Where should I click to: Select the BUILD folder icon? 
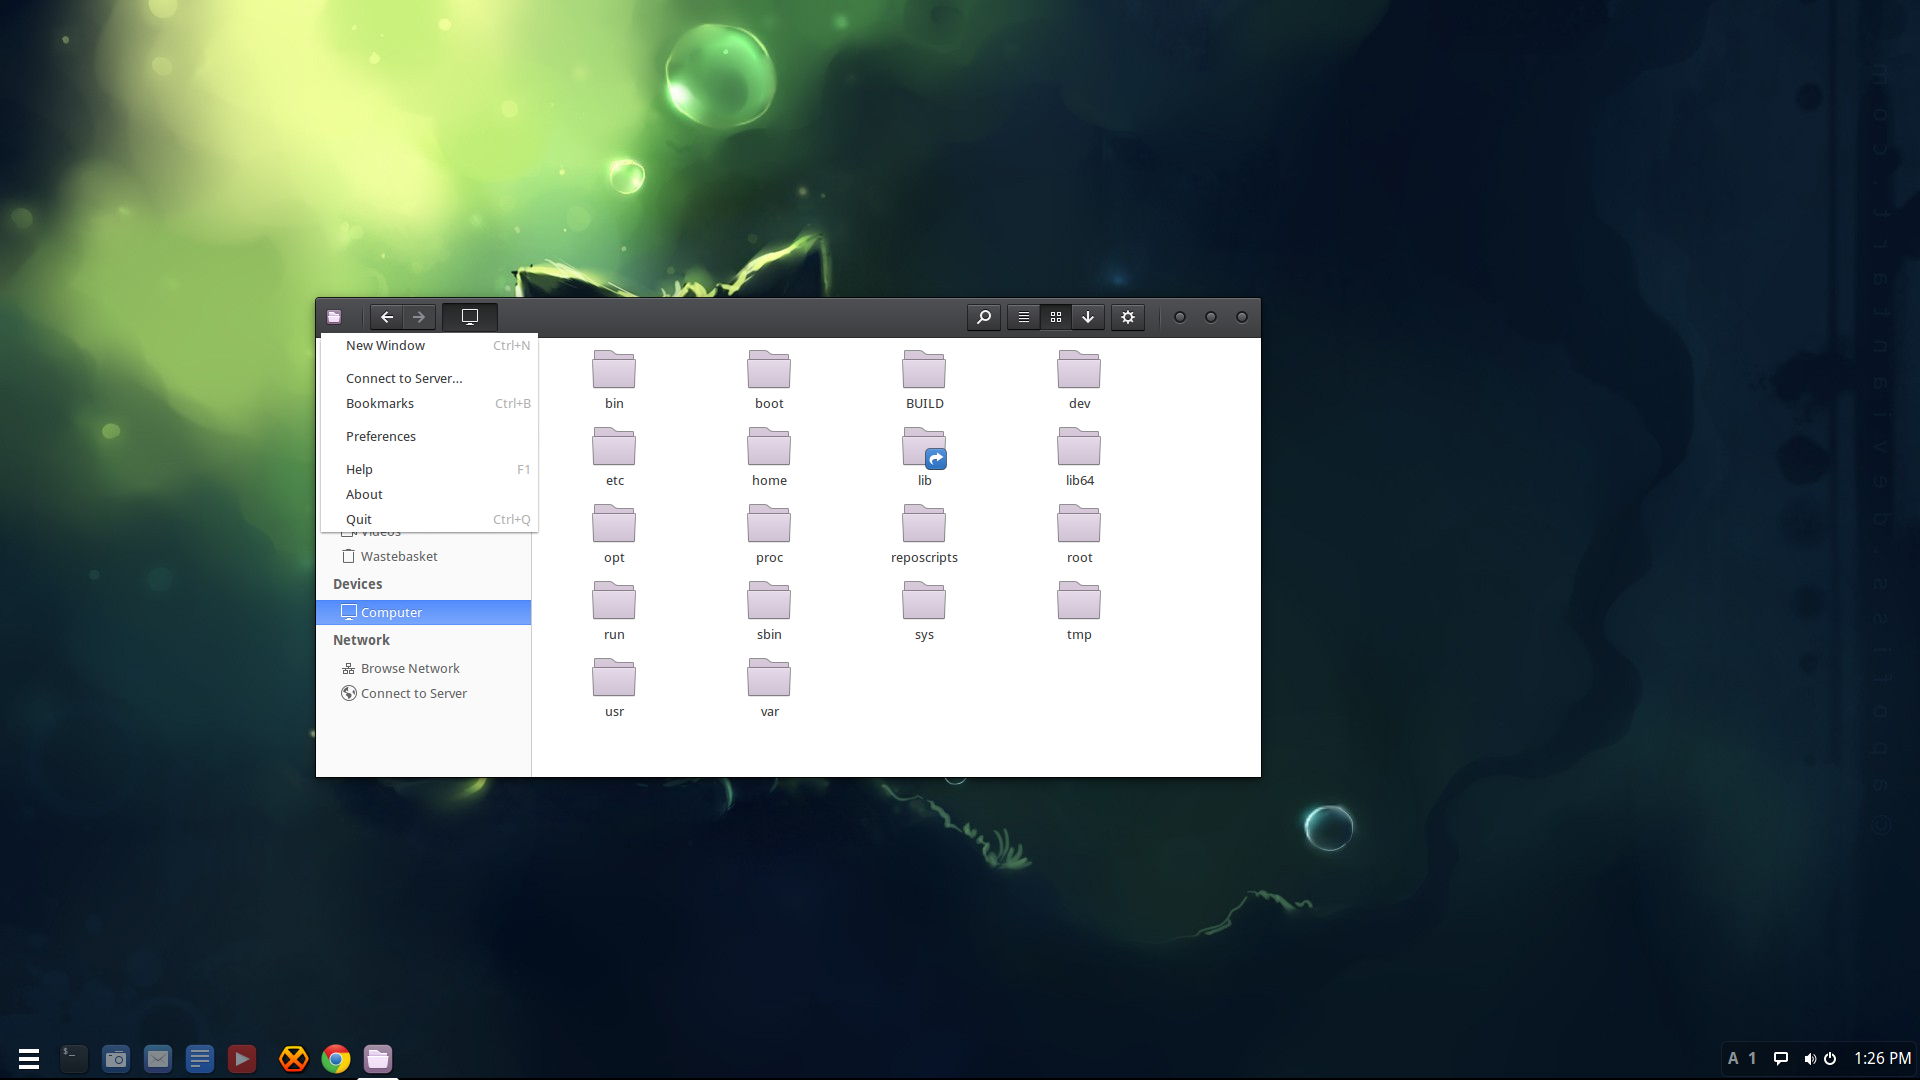tap(924, 369)
